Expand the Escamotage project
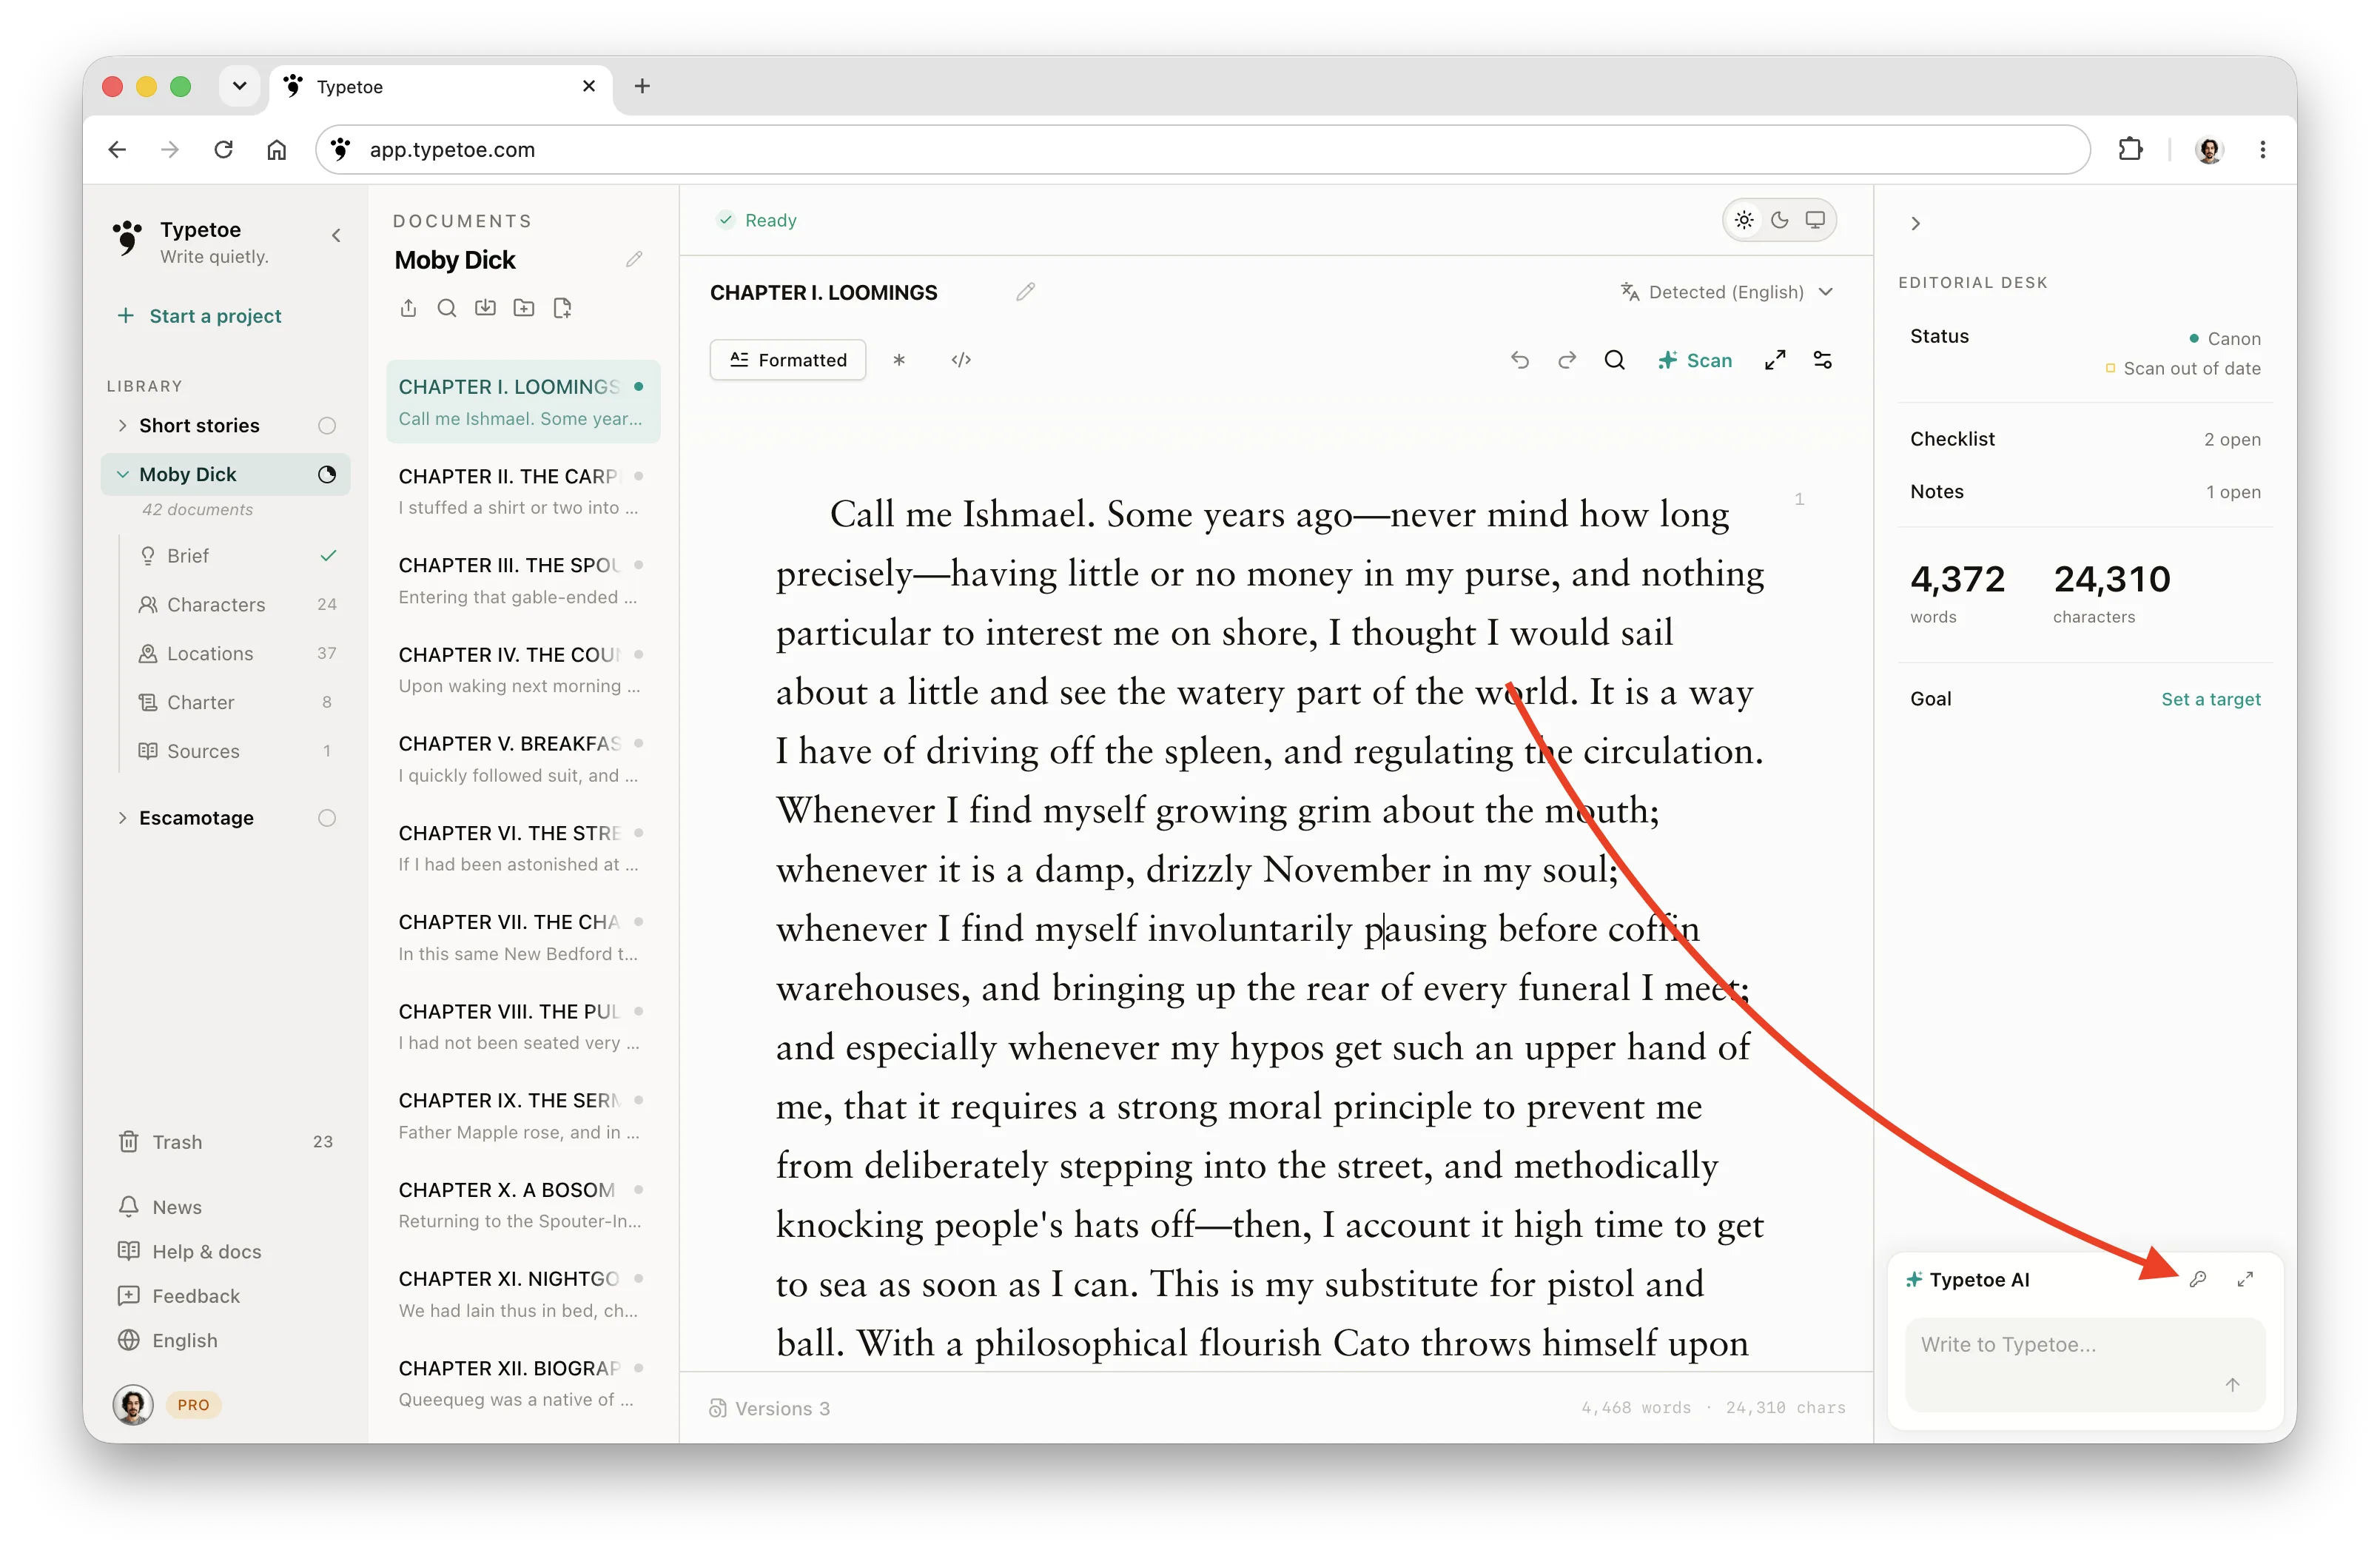This screenshot has height=1553, width=2380. [x=122, y=818]
